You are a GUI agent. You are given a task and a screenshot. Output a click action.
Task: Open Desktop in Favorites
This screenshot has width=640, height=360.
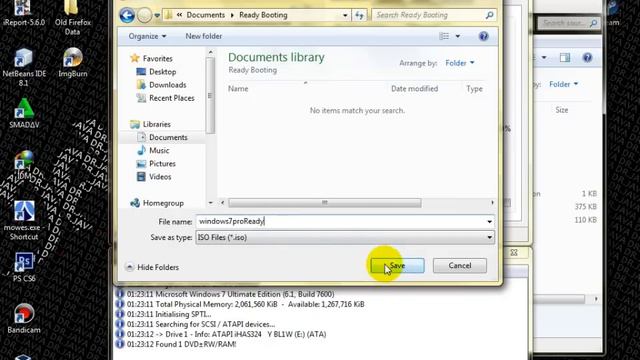pos(162,72)
